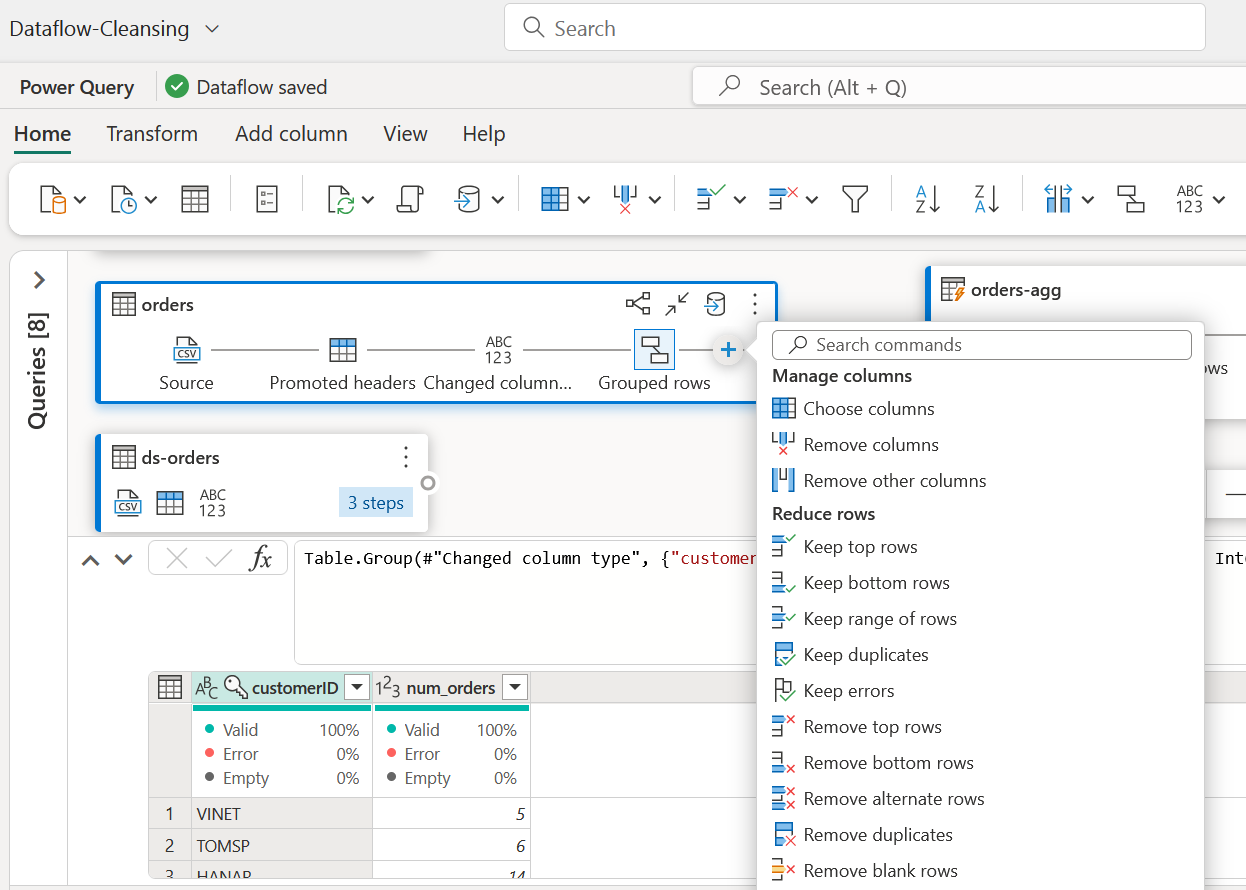Go to the next step with the down chevron
Screen dimensions: 1246x890
124,560
